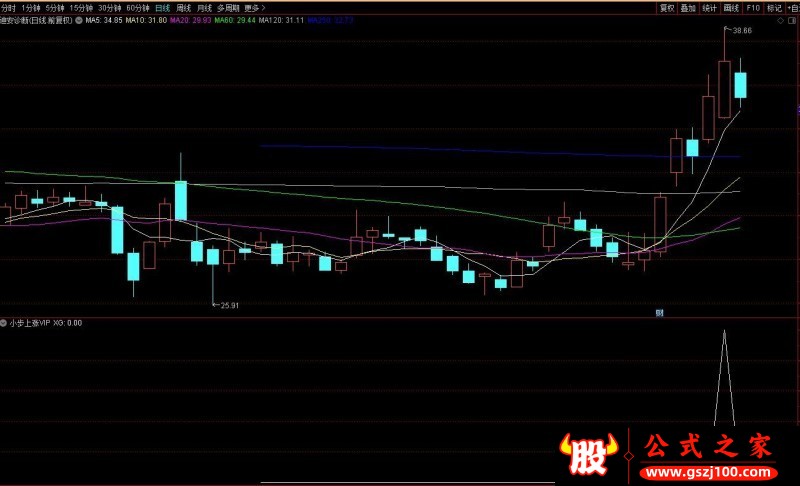Click the MA10: 31.80 label
The width and height of the screenshot is (800, 486).
point(146,20)
